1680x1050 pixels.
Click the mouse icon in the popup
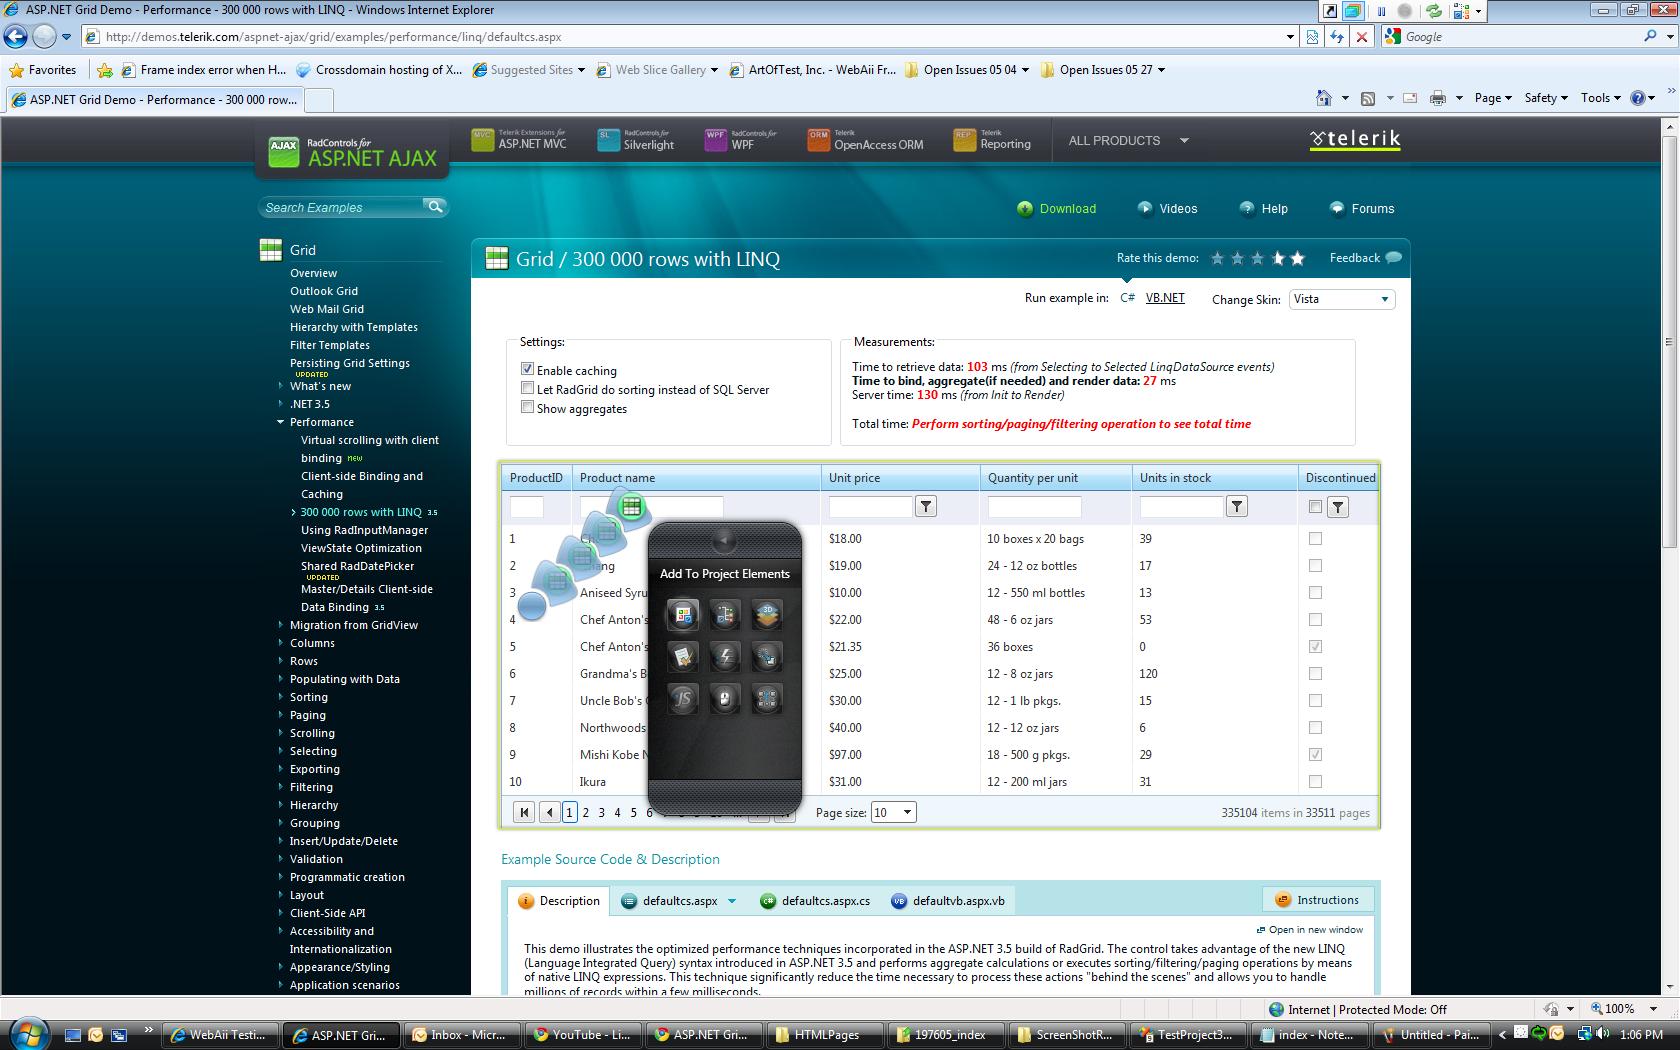725,699
